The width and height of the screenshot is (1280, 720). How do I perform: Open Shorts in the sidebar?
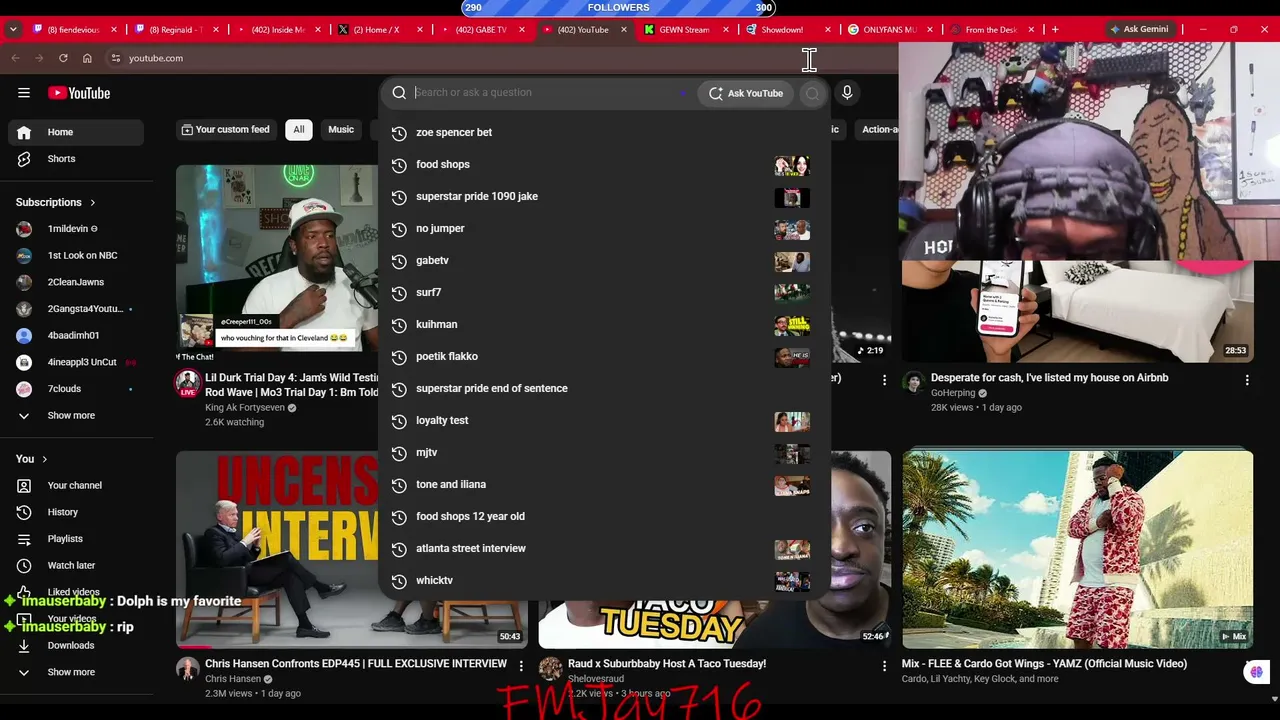pyautogui.click(x=76, y=159)
